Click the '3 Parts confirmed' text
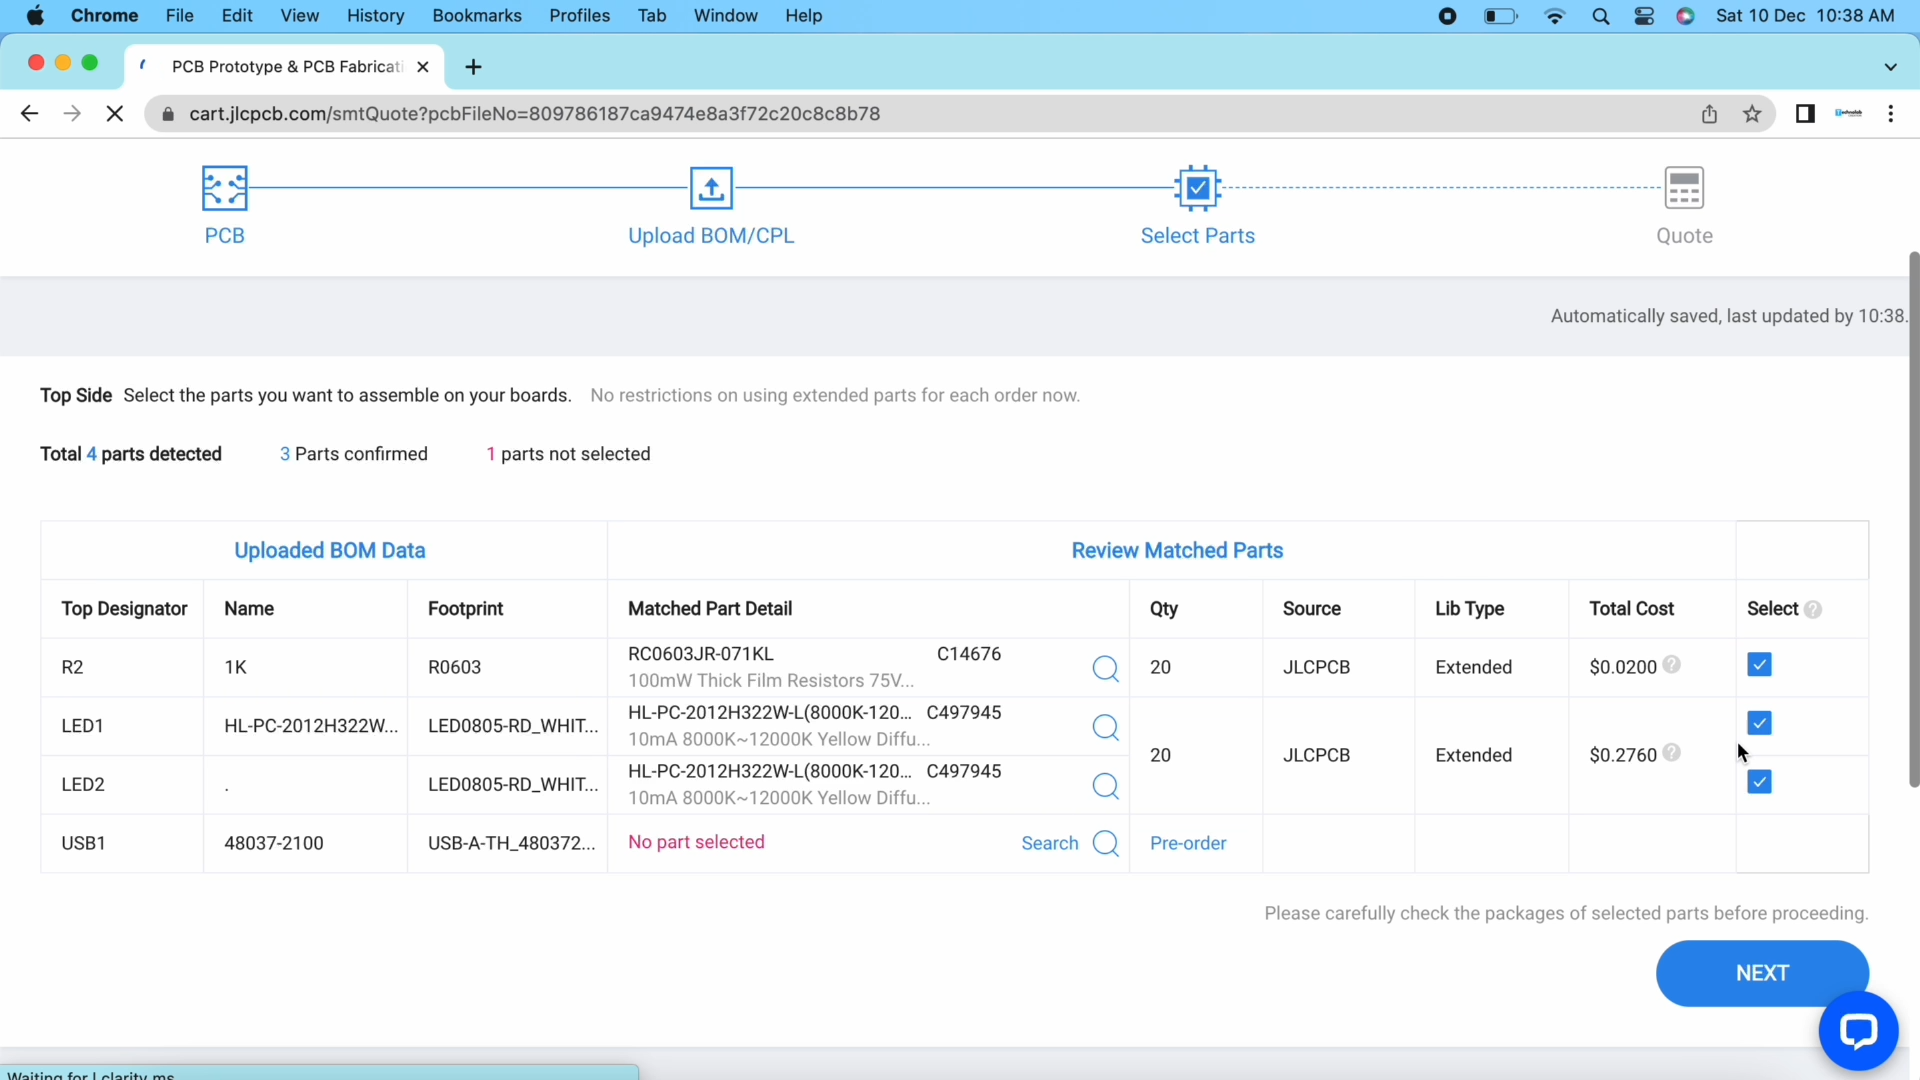The image size is (1920, 1080). click(x=354, y=454)
